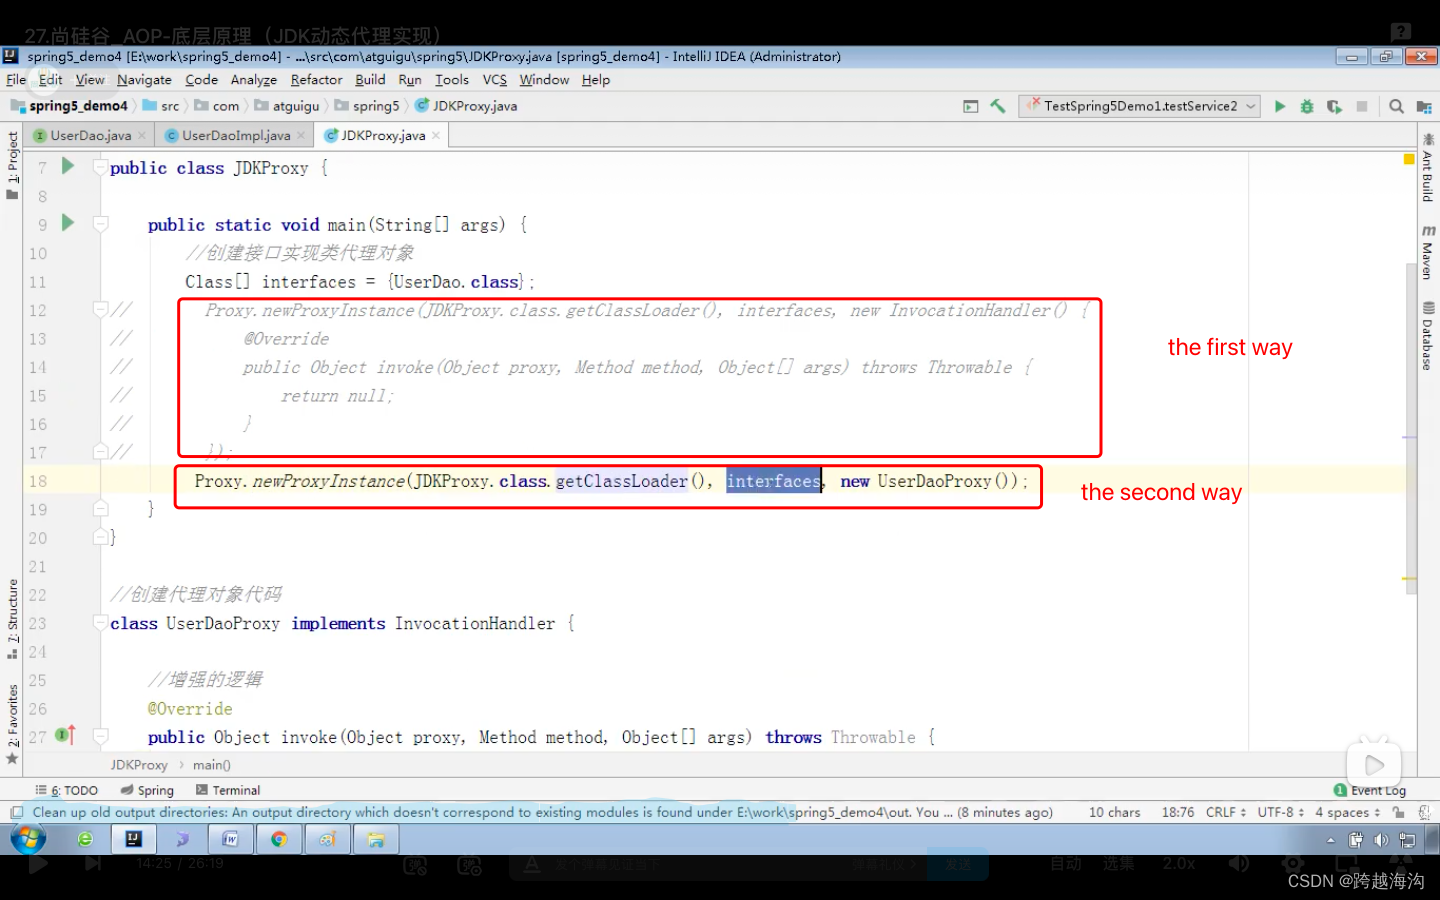Run with coverage icon
The width and height of the screenshot is (1440, 900).
(1334, 106)
